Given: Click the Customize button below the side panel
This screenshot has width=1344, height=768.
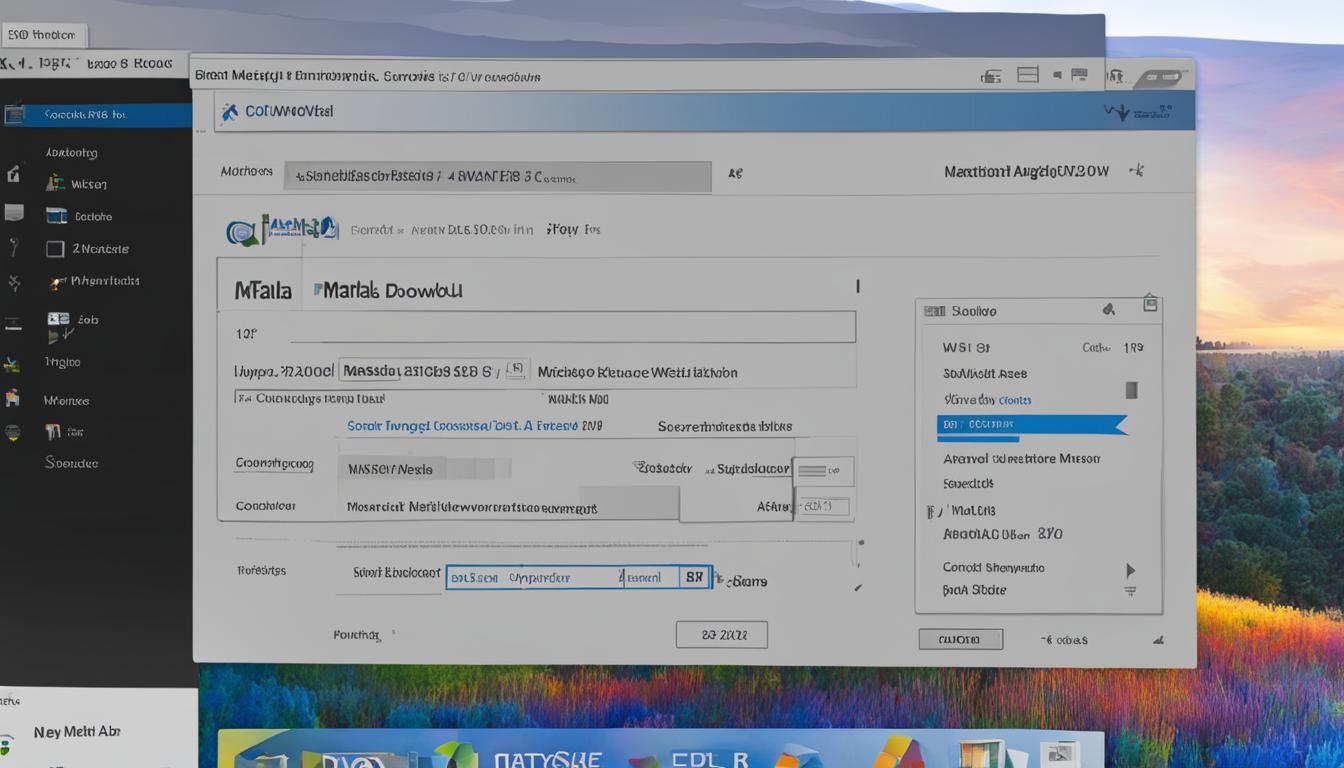Looking at the screenshot, I should point(960,639).
